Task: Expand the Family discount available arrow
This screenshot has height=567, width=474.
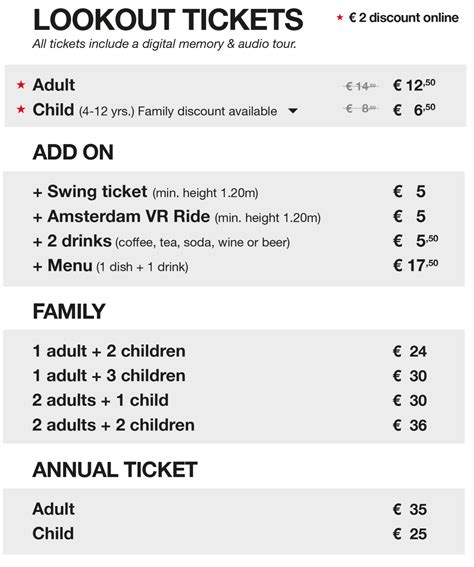Action: (x=293, y=111)
